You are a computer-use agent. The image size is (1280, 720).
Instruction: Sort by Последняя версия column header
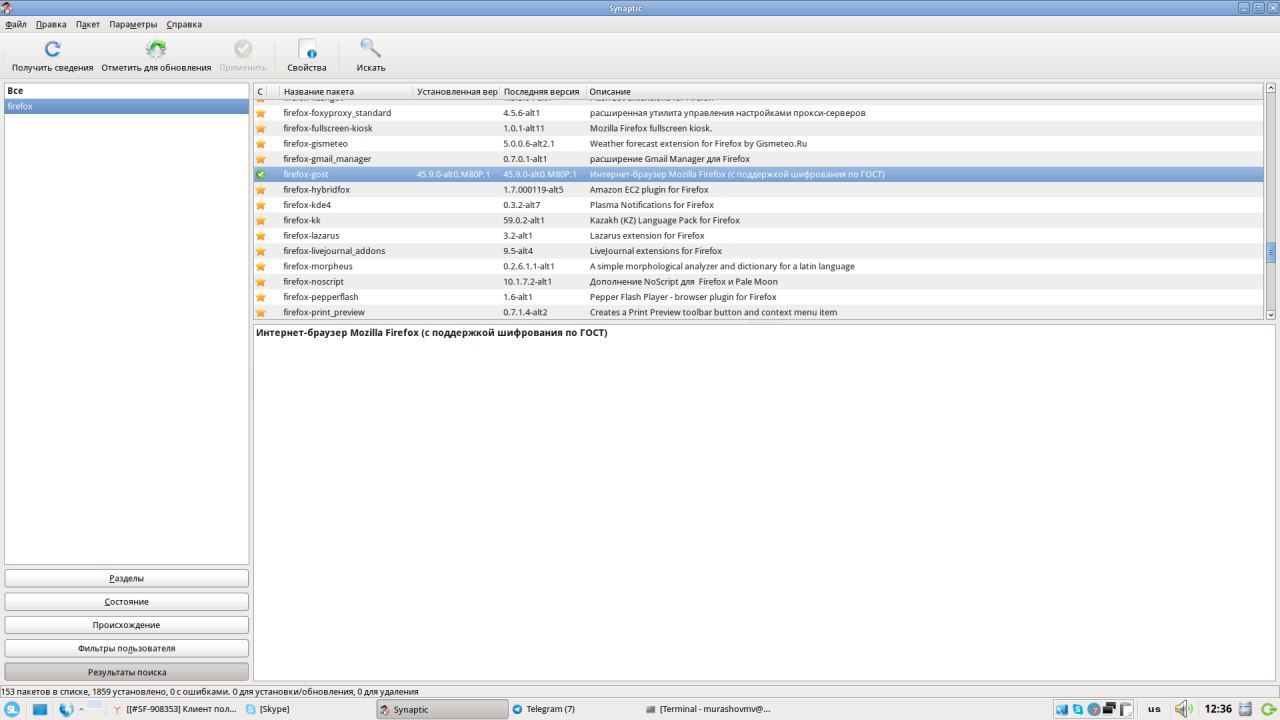tap(542, 91)
